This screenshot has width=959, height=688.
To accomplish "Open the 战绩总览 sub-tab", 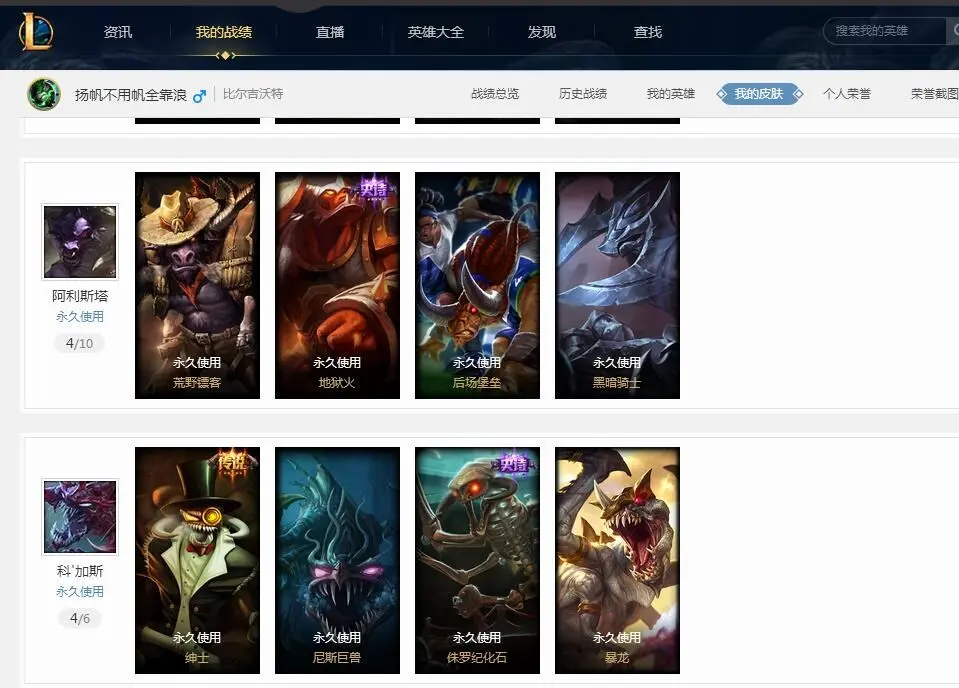I will [x=495, y=94].
